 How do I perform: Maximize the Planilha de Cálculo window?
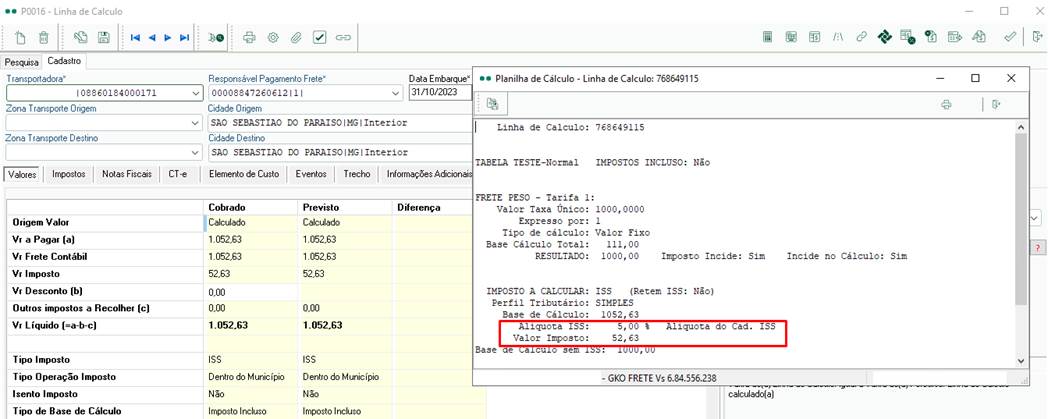975,78
